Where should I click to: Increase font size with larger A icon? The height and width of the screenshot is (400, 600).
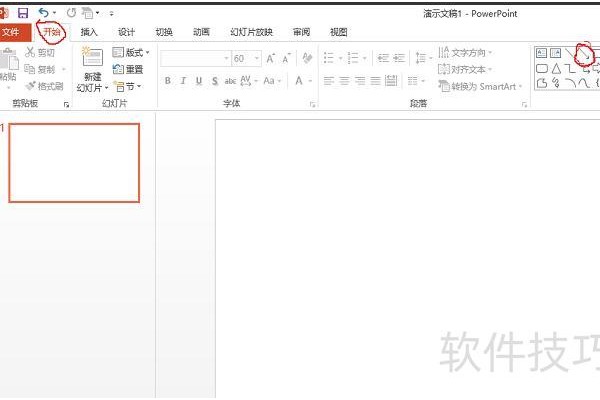tap(270, 59)
